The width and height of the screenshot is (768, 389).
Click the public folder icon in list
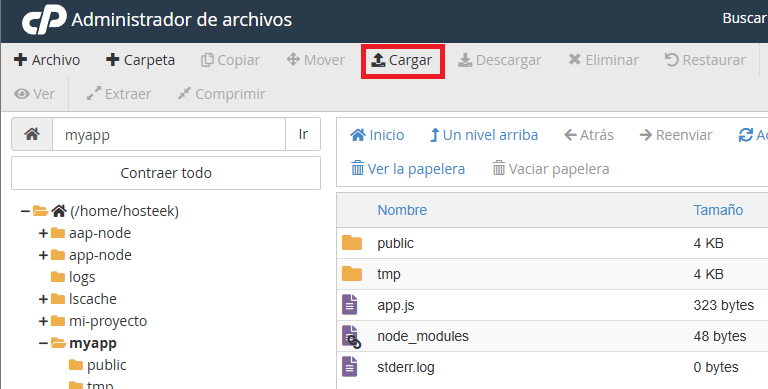[352, 243]
